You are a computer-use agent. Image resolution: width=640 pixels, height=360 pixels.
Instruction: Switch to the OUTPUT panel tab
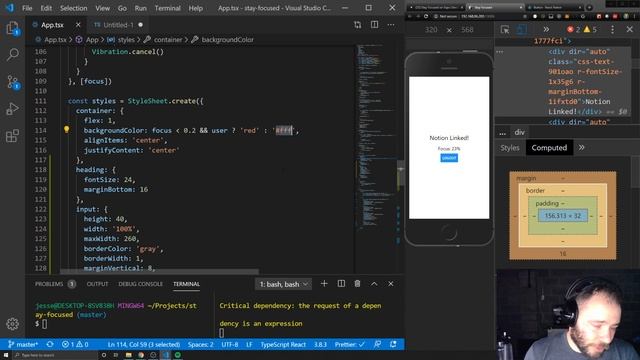point(97,284)
